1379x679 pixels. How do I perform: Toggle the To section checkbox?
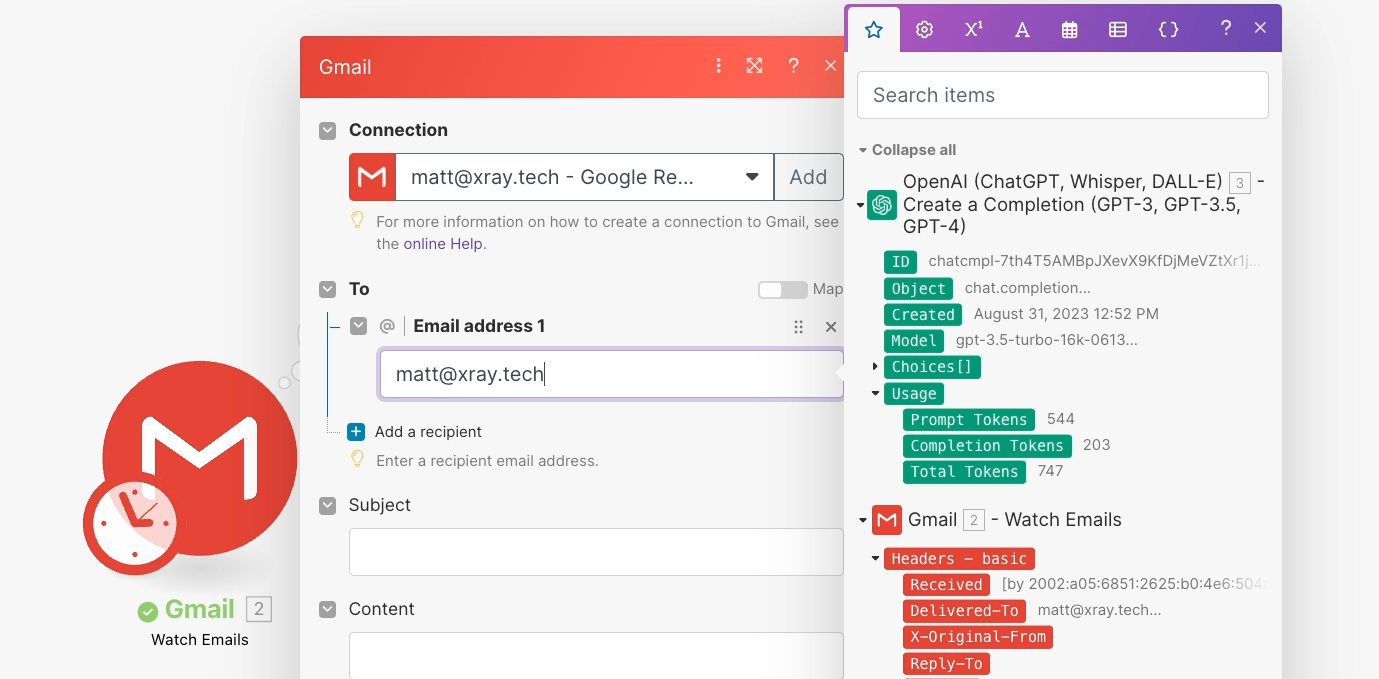[327, 289]
